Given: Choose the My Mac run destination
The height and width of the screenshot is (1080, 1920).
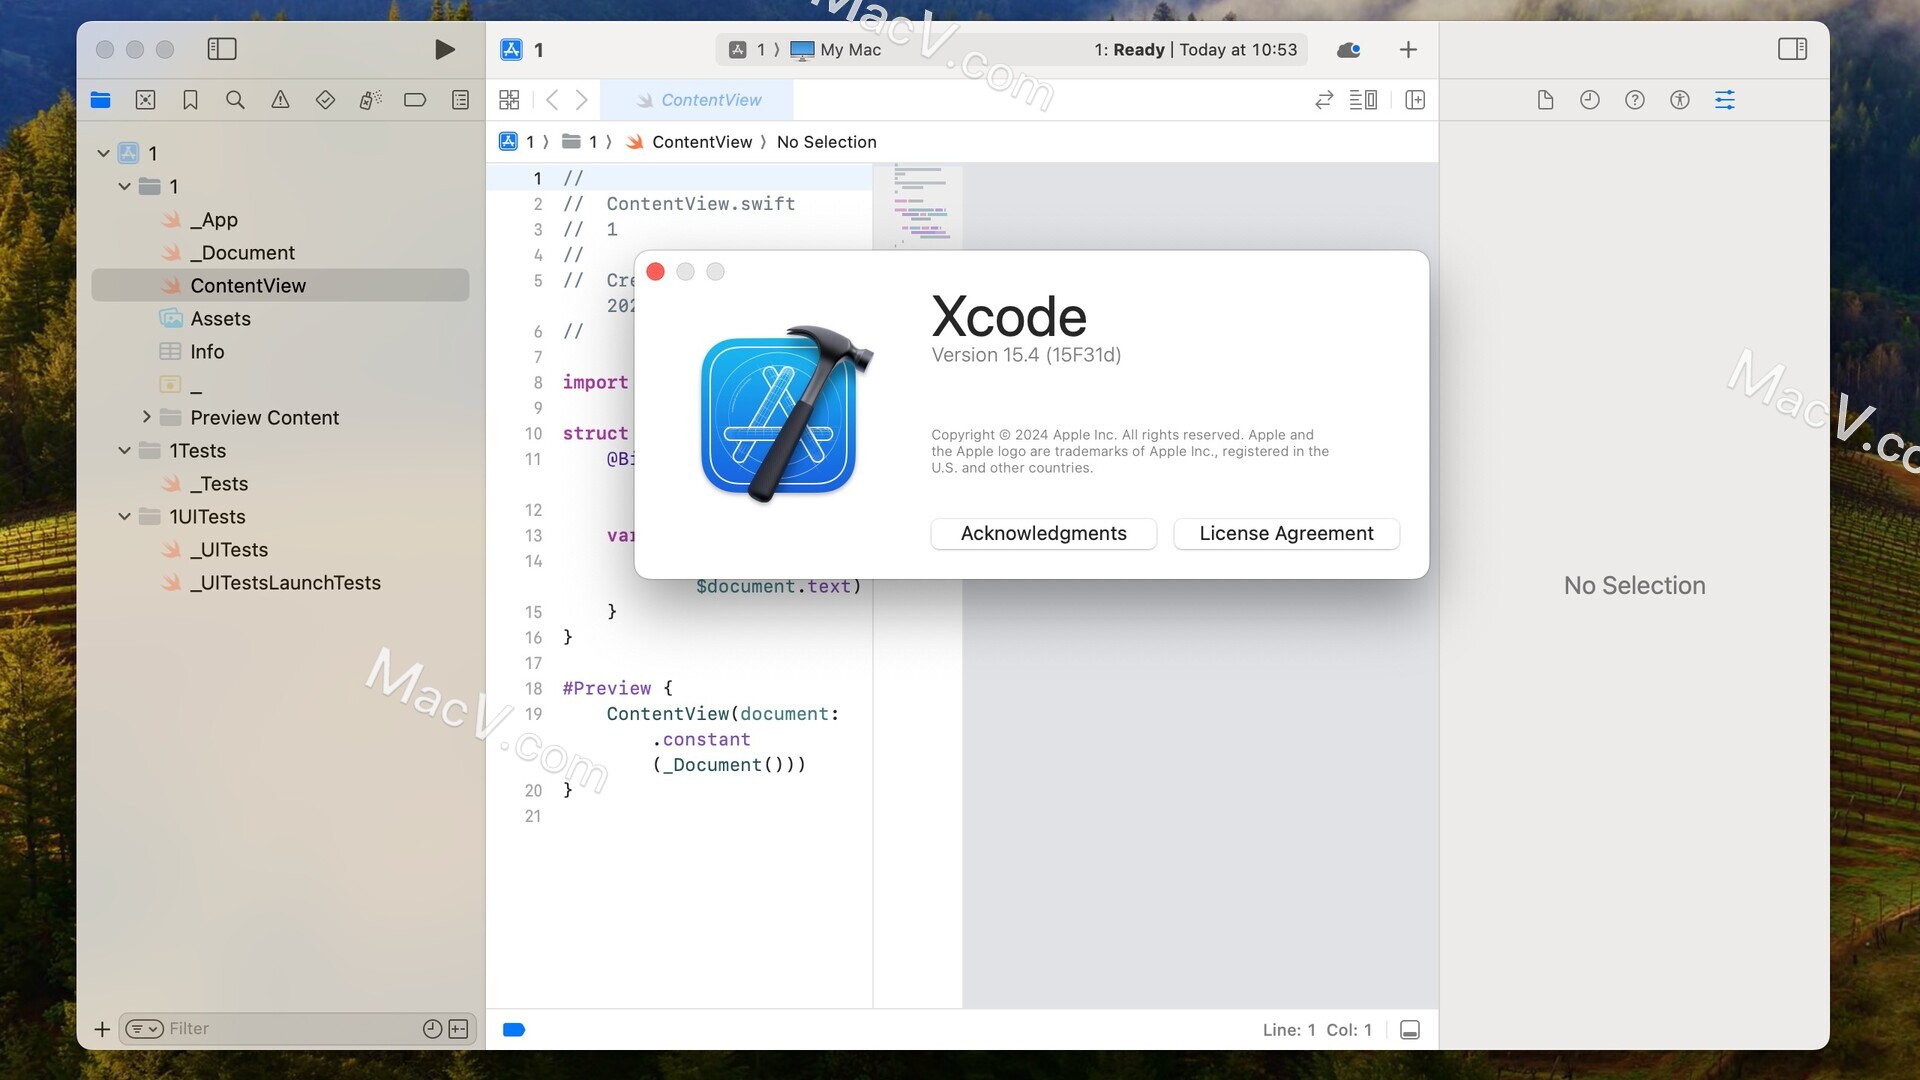Looking at the screenshot, I should pos(836,50).
